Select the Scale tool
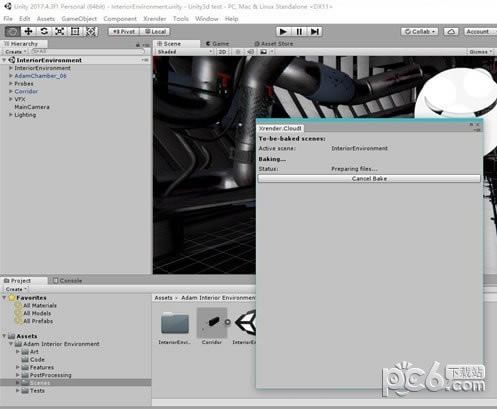 pyautogui.click(x=60, y=32)
